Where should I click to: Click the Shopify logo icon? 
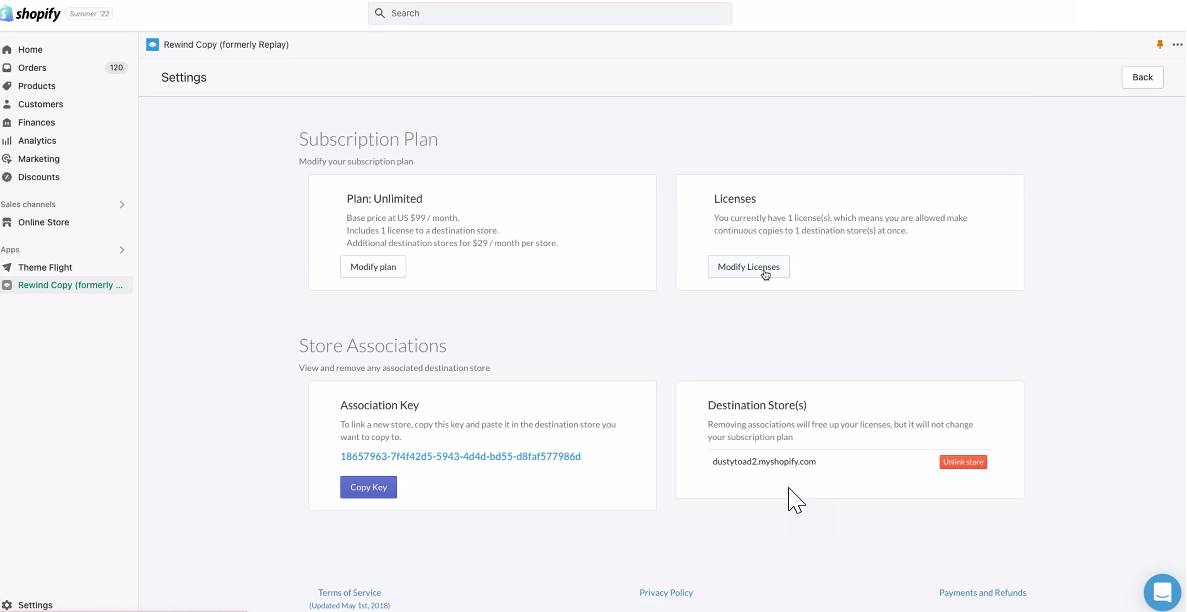pos(6,13)
